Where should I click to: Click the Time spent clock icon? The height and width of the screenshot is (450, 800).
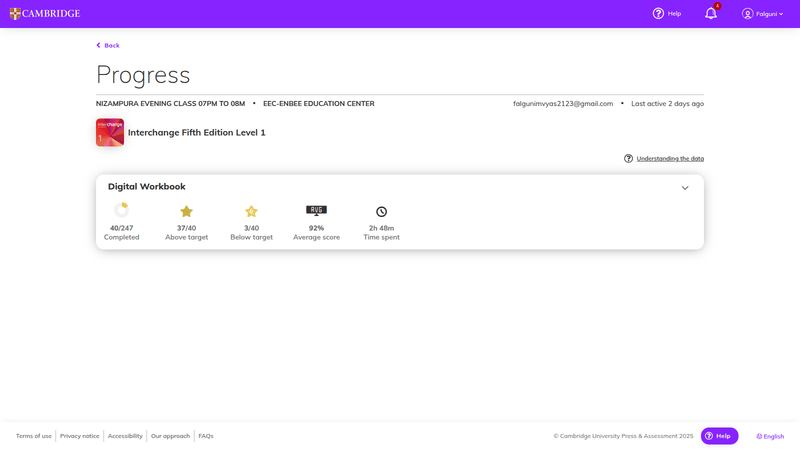382,212
